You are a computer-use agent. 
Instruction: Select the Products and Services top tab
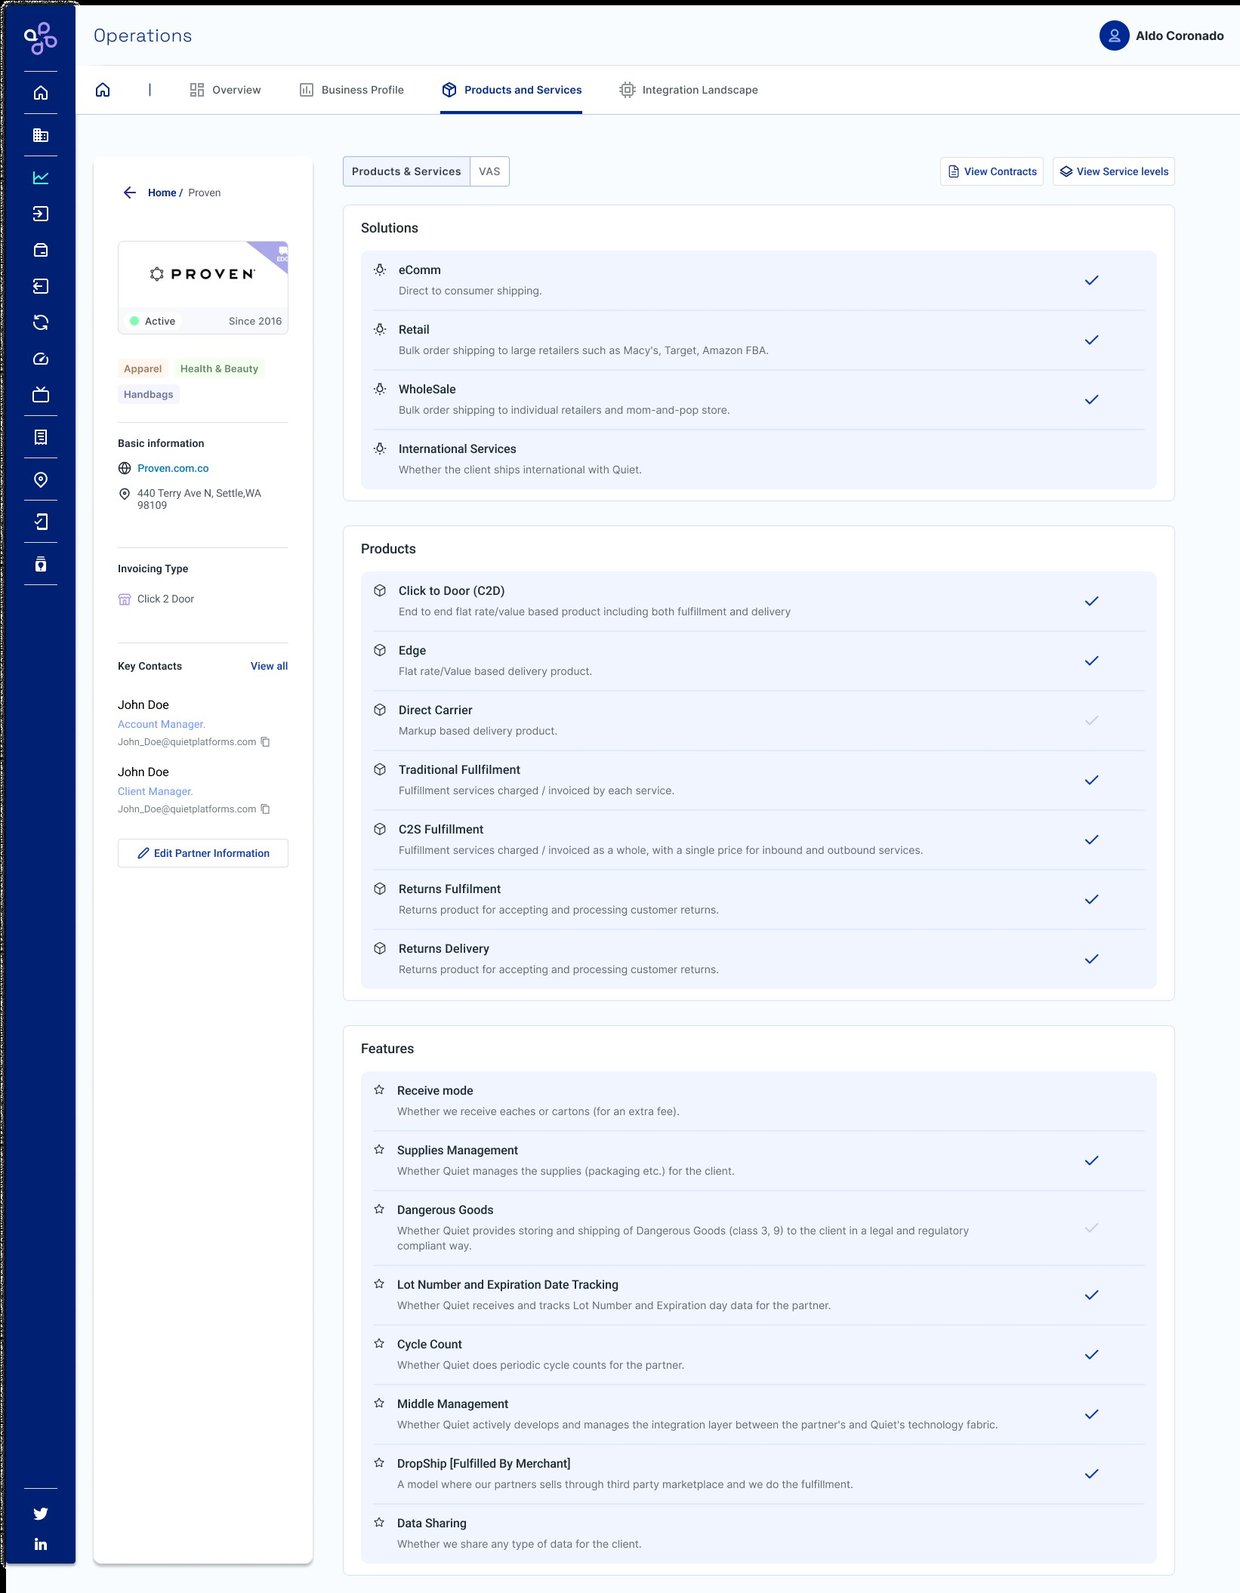[x=511, y=90]
